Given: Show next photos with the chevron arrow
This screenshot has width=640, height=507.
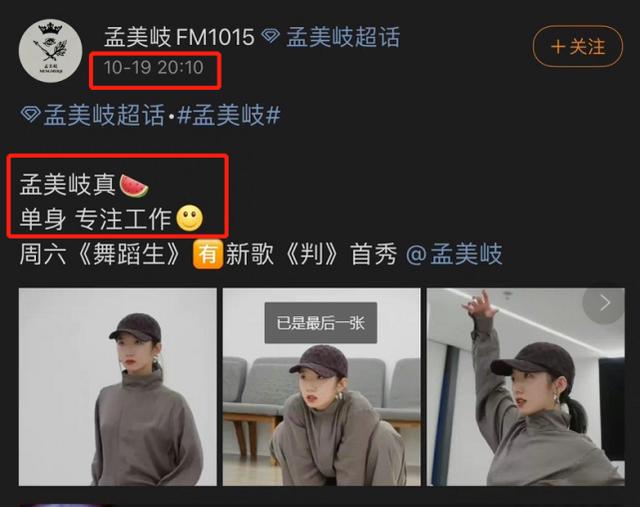Looking at the screenshot, I should click(604, 303).
